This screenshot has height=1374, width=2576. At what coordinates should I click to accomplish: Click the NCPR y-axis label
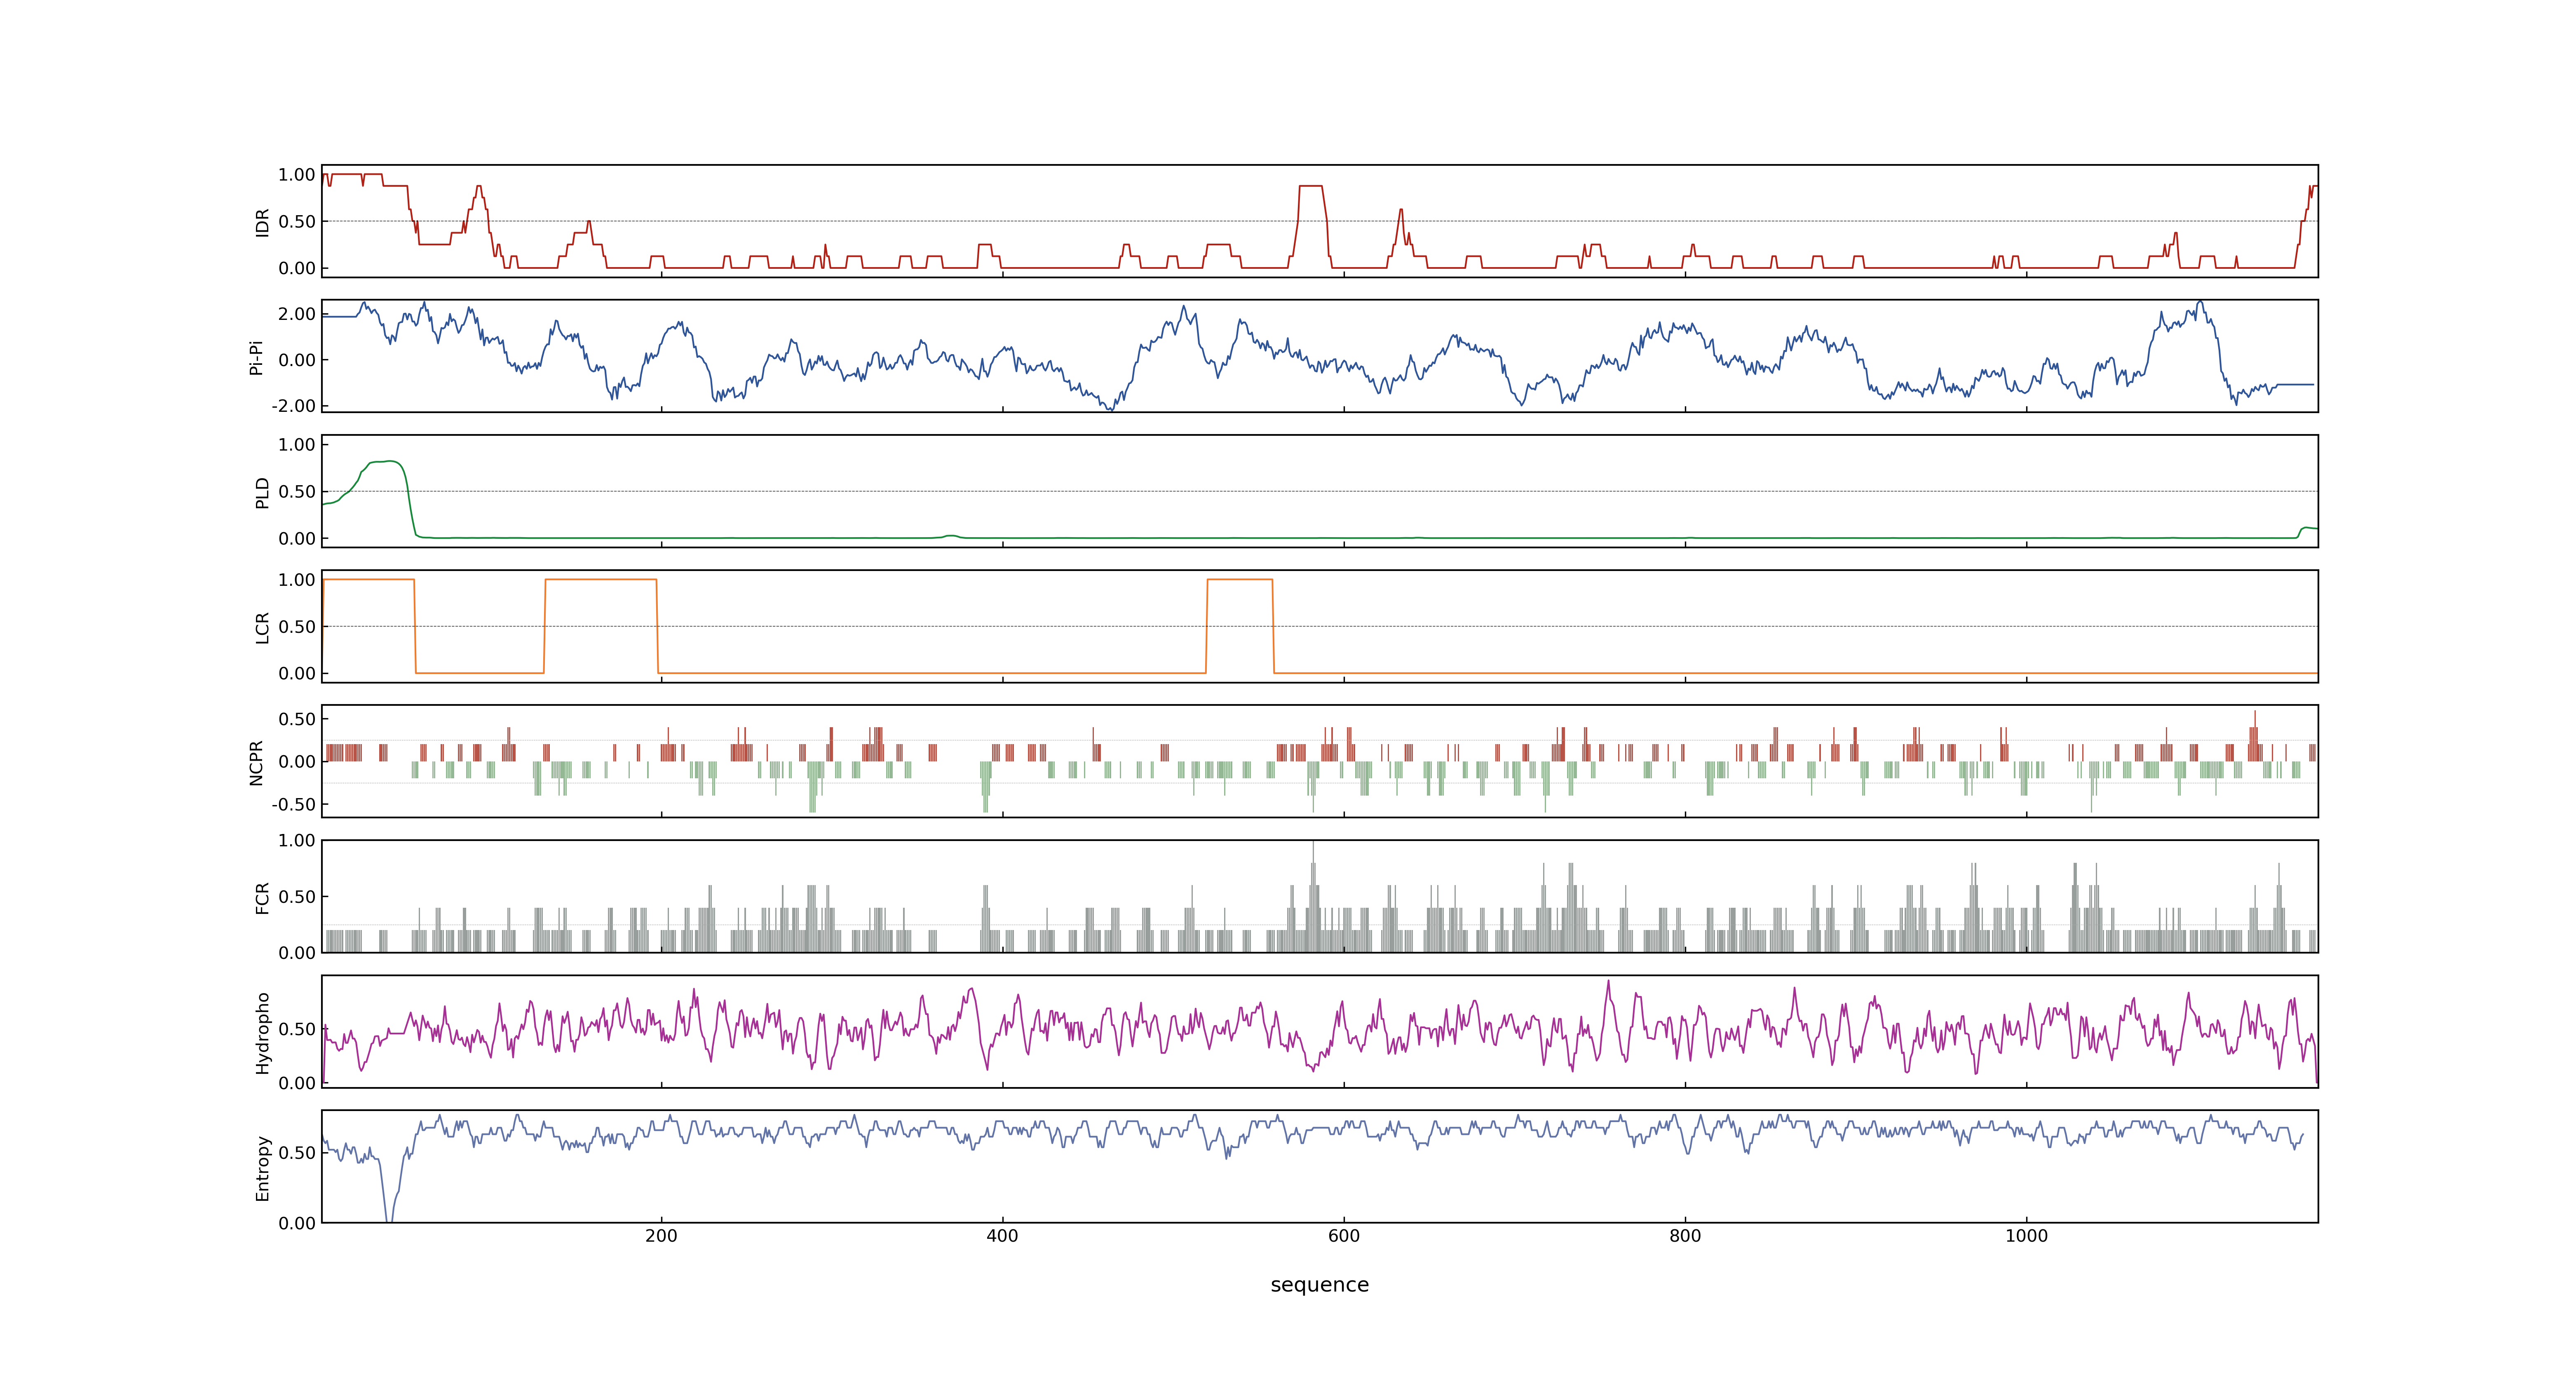tap(256, 763)
